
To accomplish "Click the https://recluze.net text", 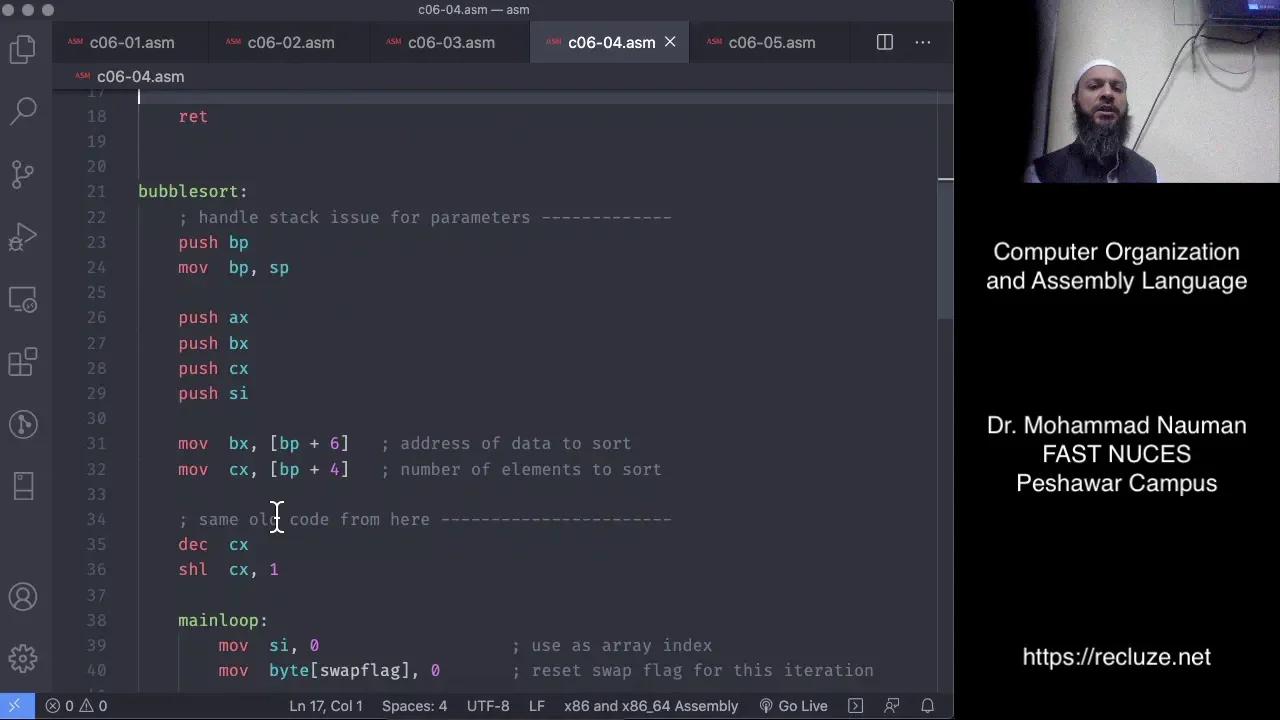I will [x=1116, y=657].
